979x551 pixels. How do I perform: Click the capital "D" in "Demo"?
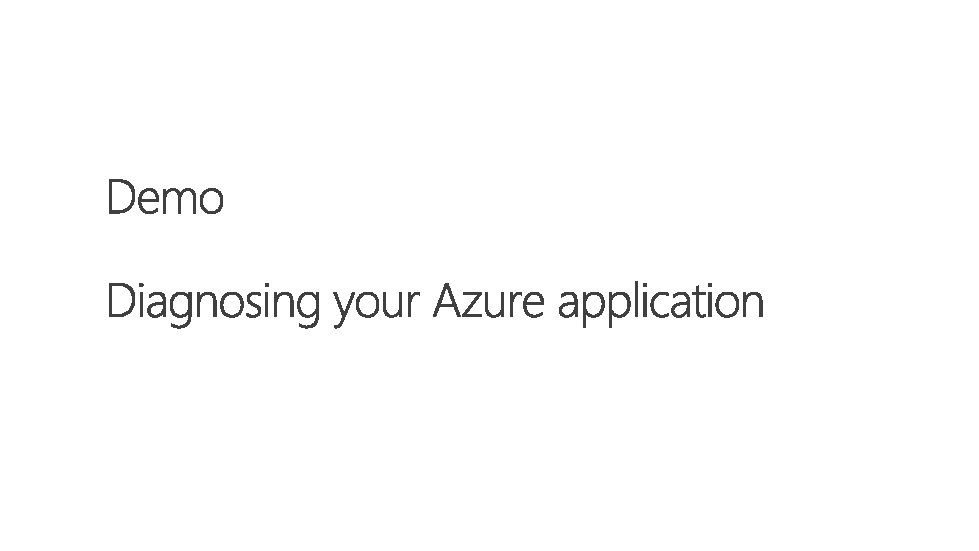tap(121, 197)
